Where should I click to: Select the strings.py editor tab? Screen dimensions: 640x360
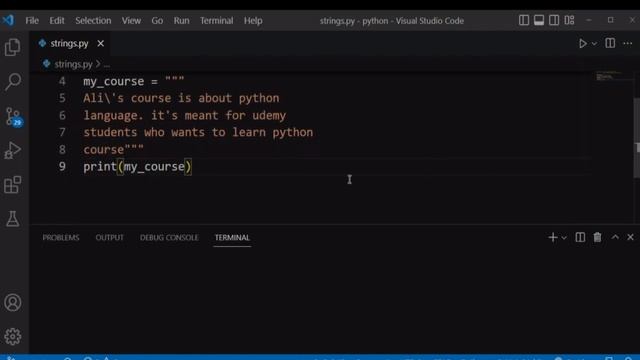coord(69,43)
